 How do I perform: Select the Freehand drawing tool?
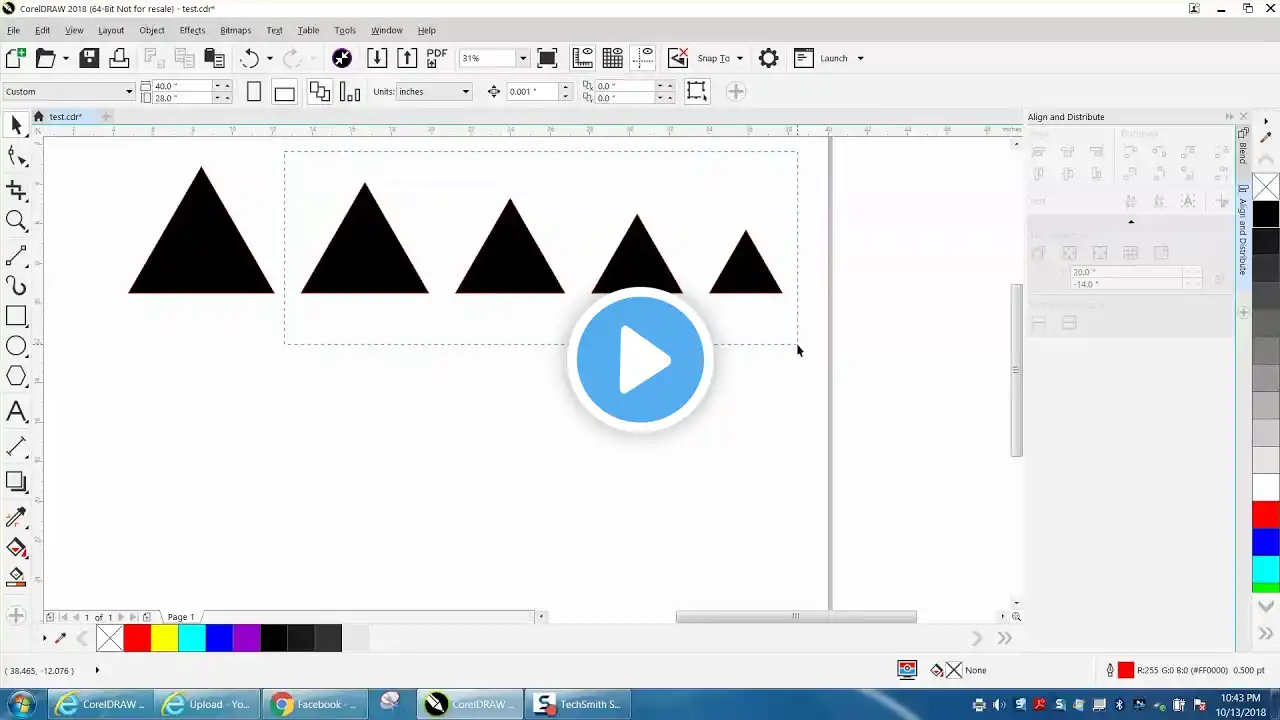click(16, 257)
